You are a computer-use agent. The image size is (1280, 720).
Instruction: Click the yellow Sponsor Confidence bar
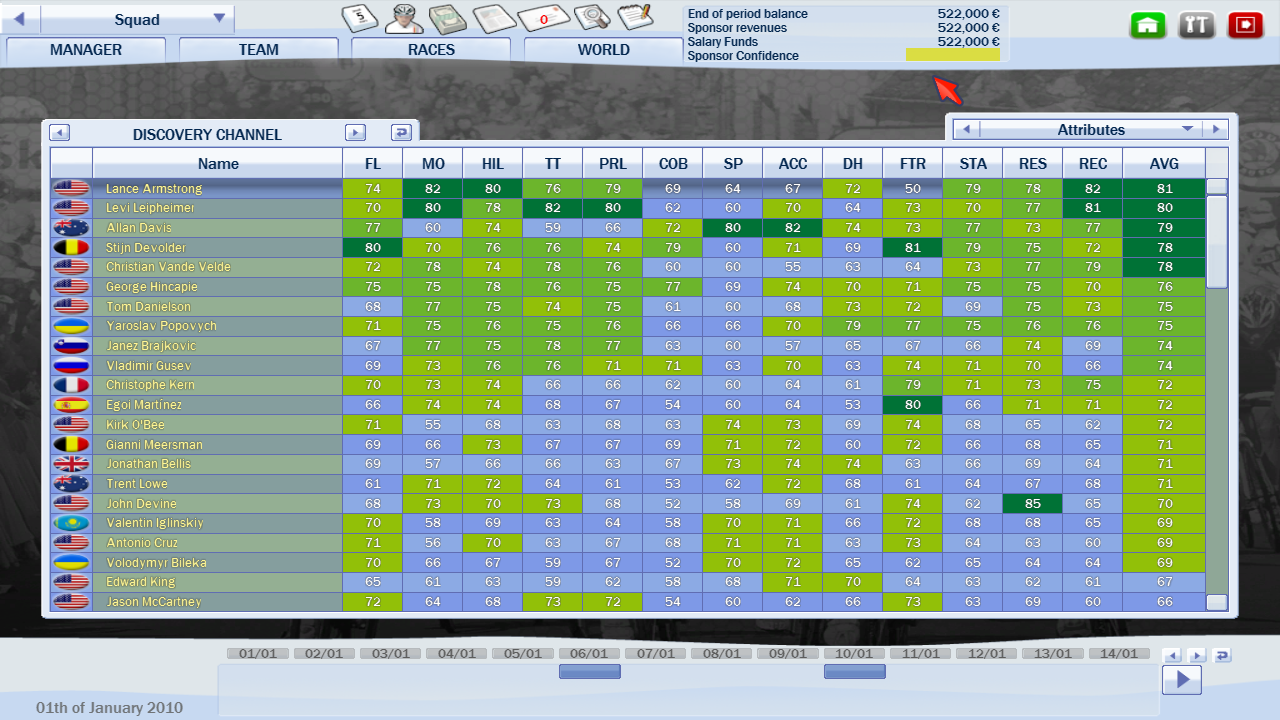coord(952,56)
